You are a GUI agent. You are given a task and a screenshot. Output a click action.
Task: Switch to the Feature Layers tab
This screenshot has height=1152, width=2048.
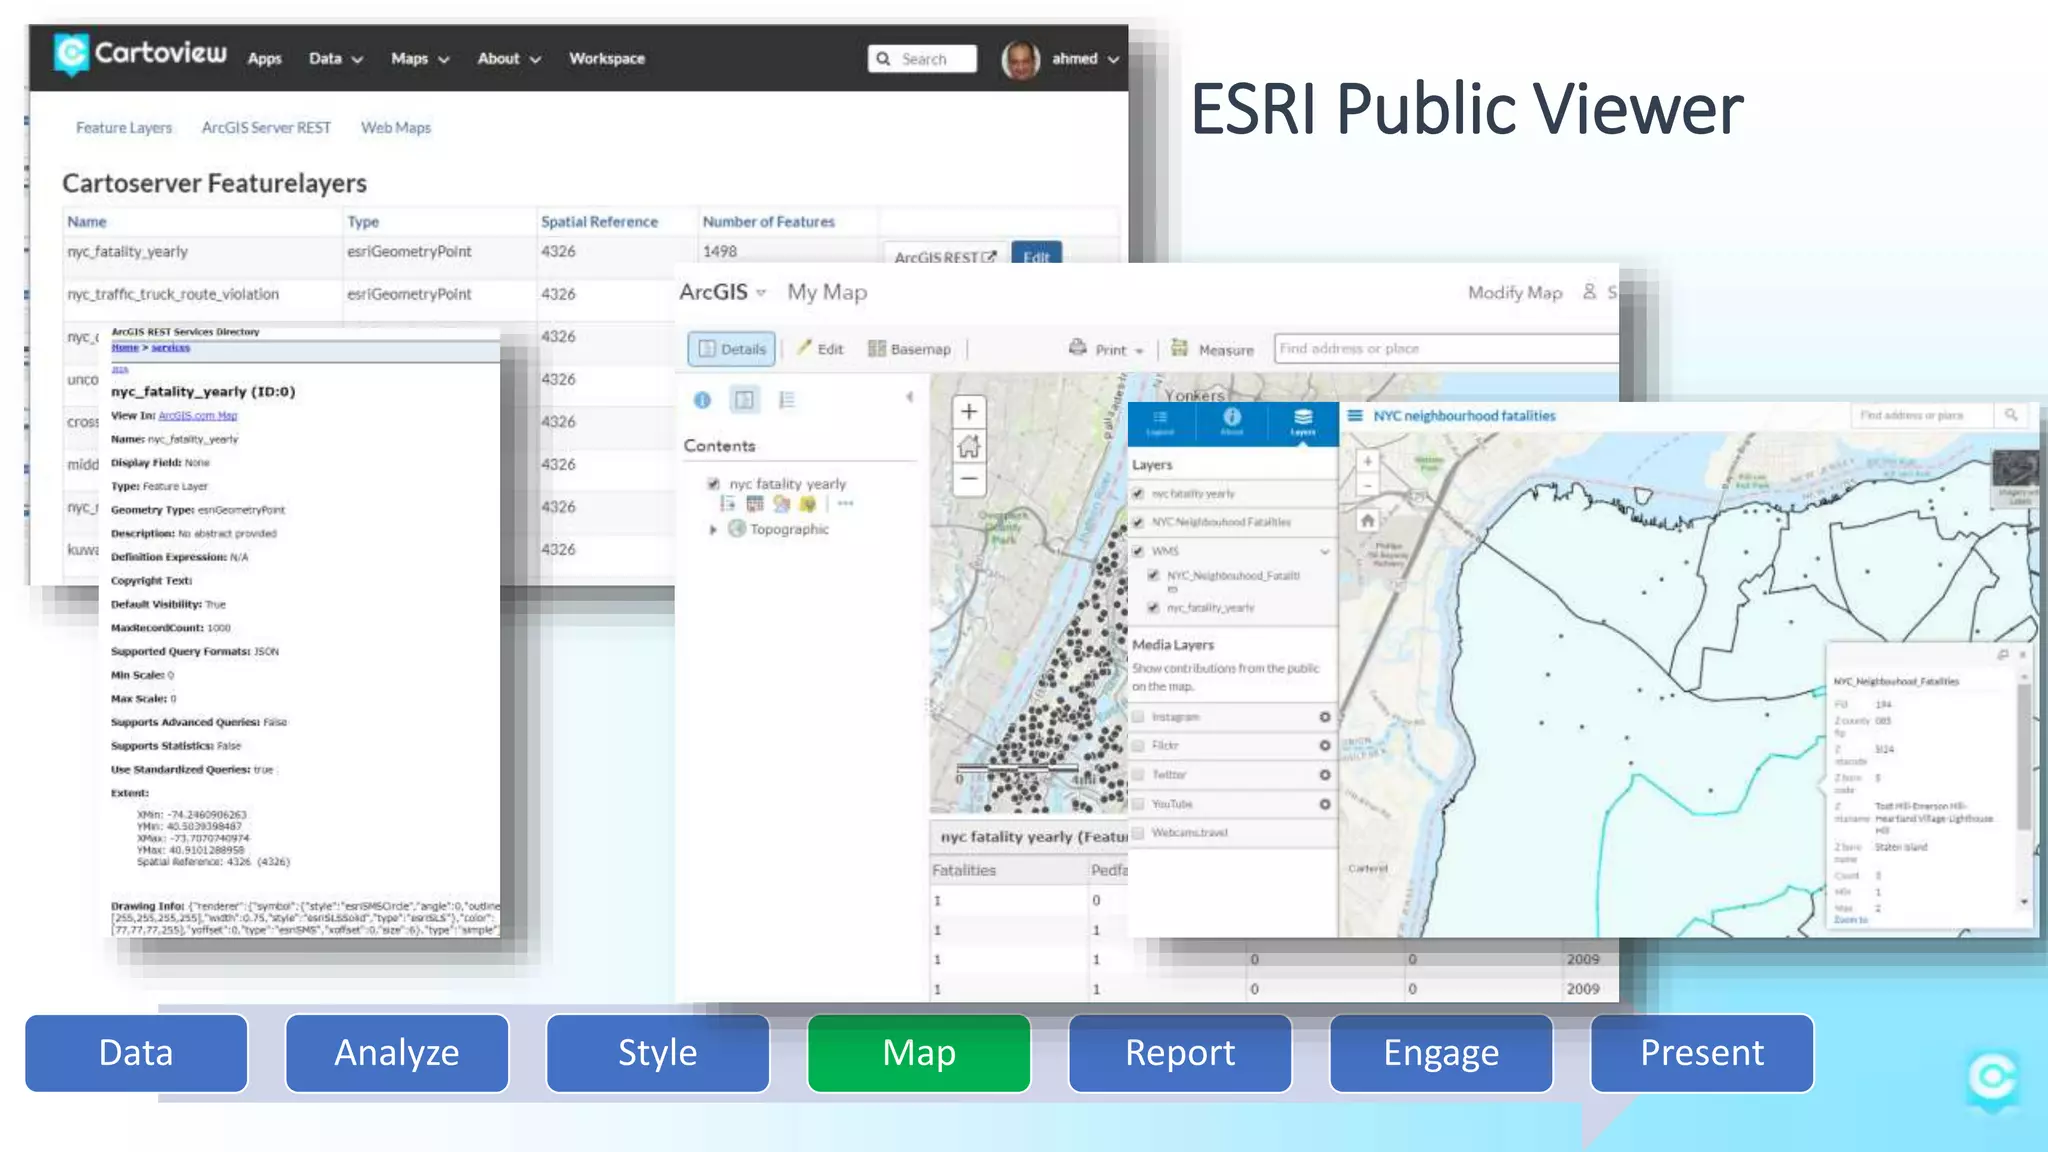pos(124,128)
